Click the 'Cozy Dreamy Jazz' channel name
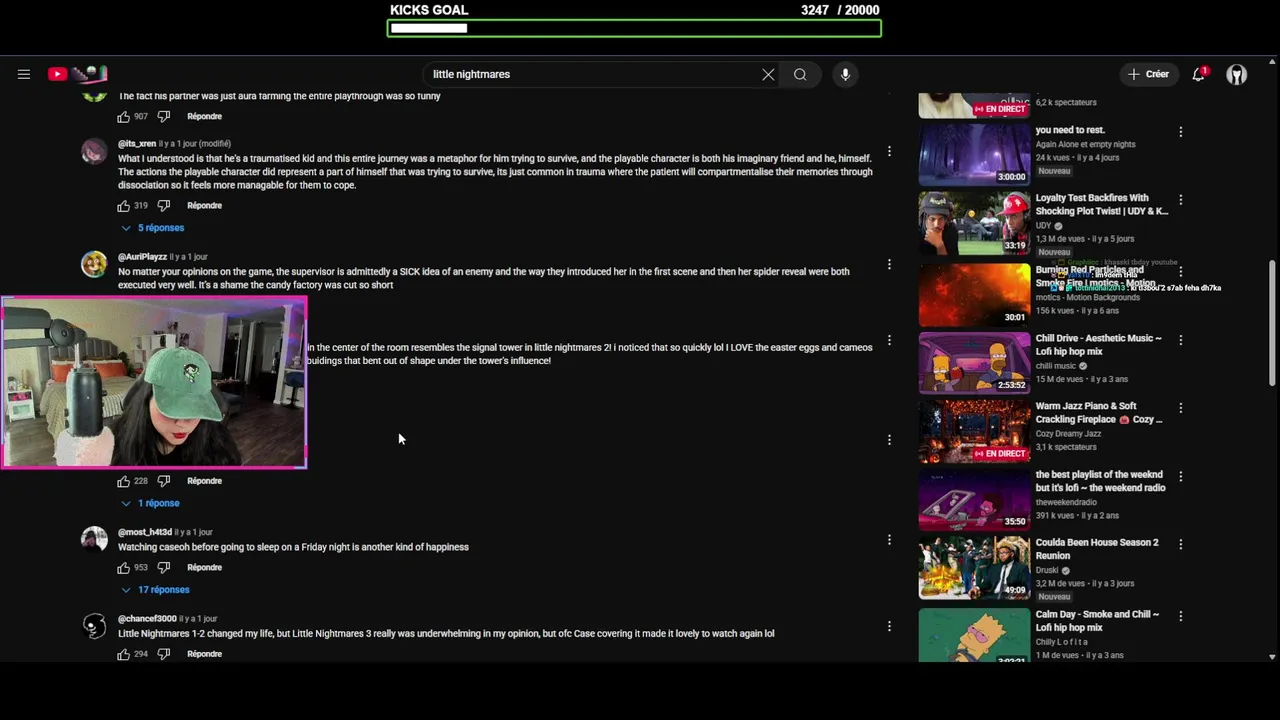 click(x=1068, y=434)
